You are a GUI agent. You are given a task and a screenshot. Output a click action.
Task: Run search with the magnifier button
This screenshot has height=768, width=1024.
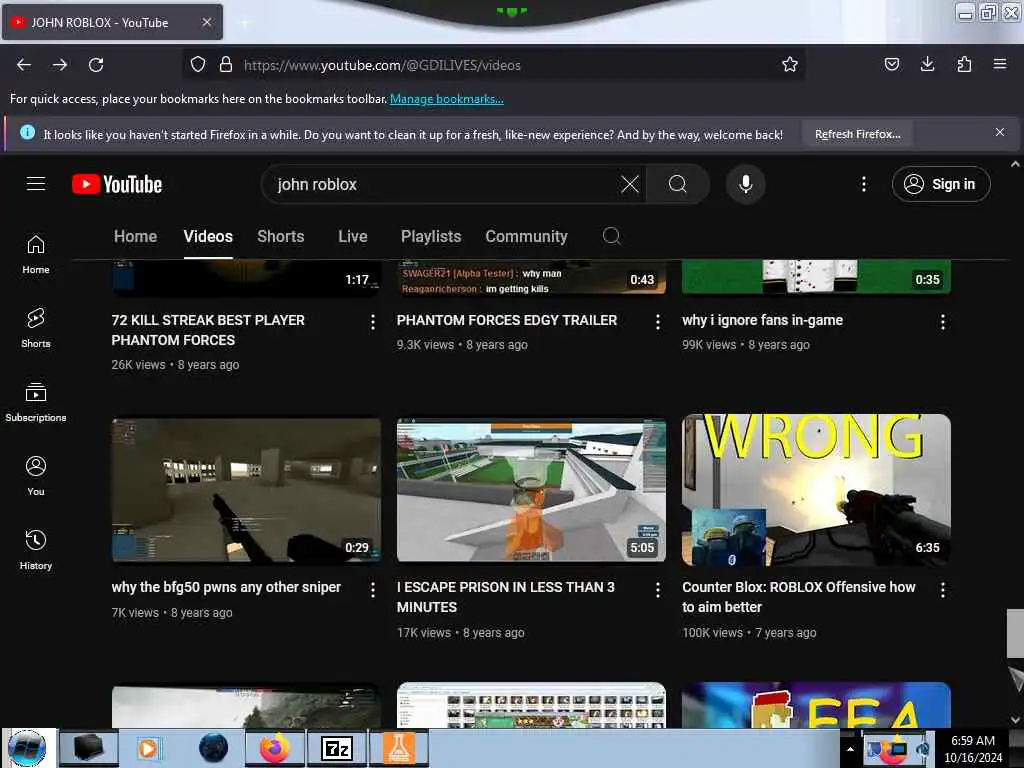click(678, 184)
